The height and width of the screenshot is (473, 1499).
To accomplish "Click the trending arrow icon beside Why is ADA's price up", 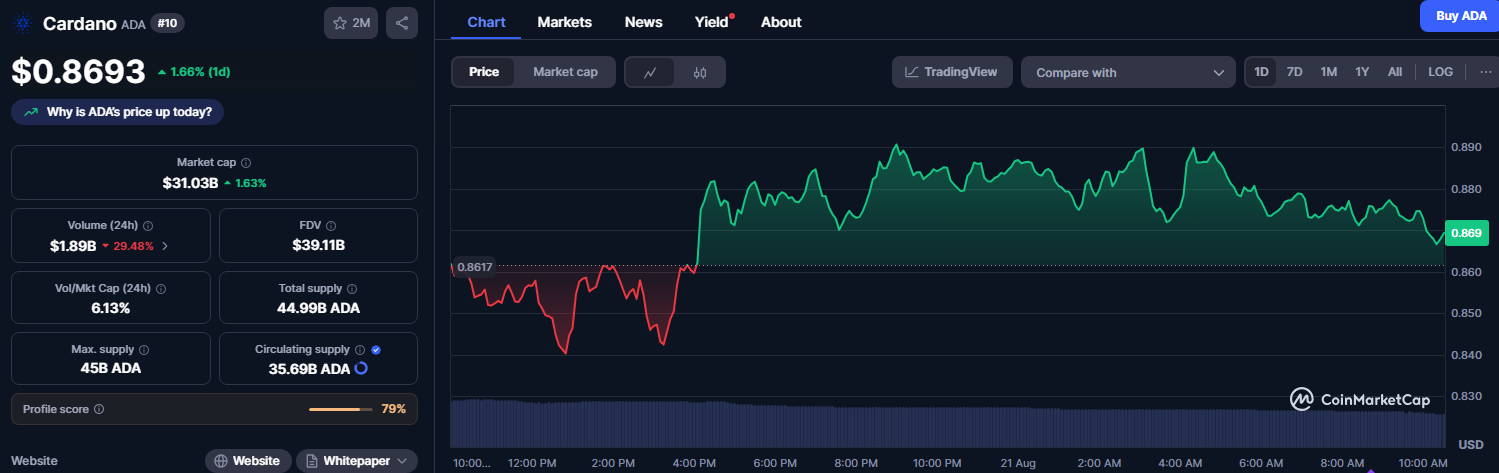I will 31,112.
